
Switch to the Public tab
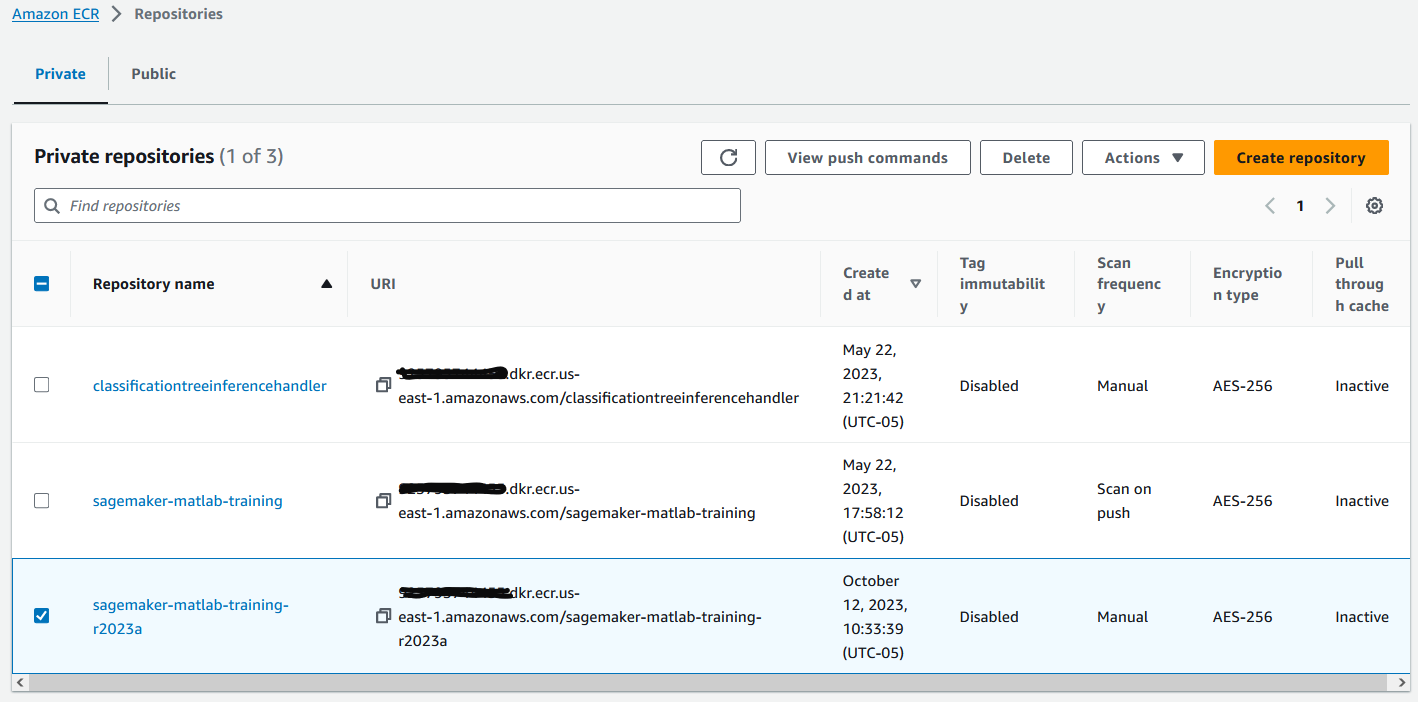[x=153, y=74]
